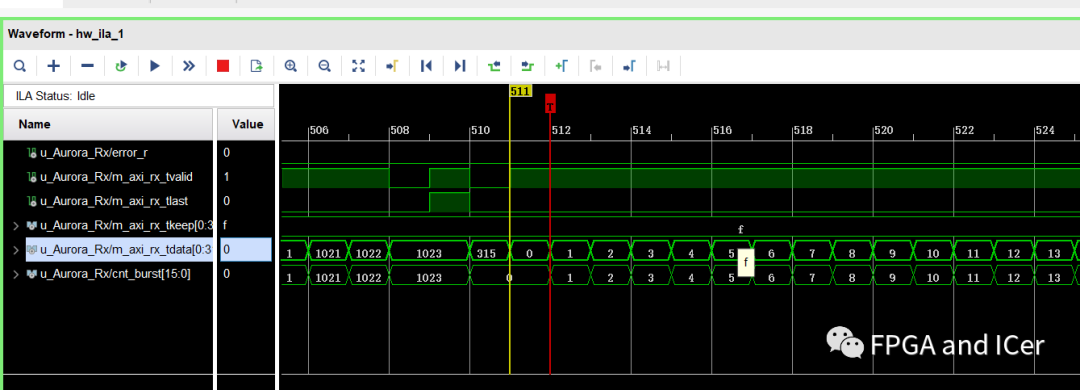
Task: Jump to waveform end icon
Action: [460, 66]
